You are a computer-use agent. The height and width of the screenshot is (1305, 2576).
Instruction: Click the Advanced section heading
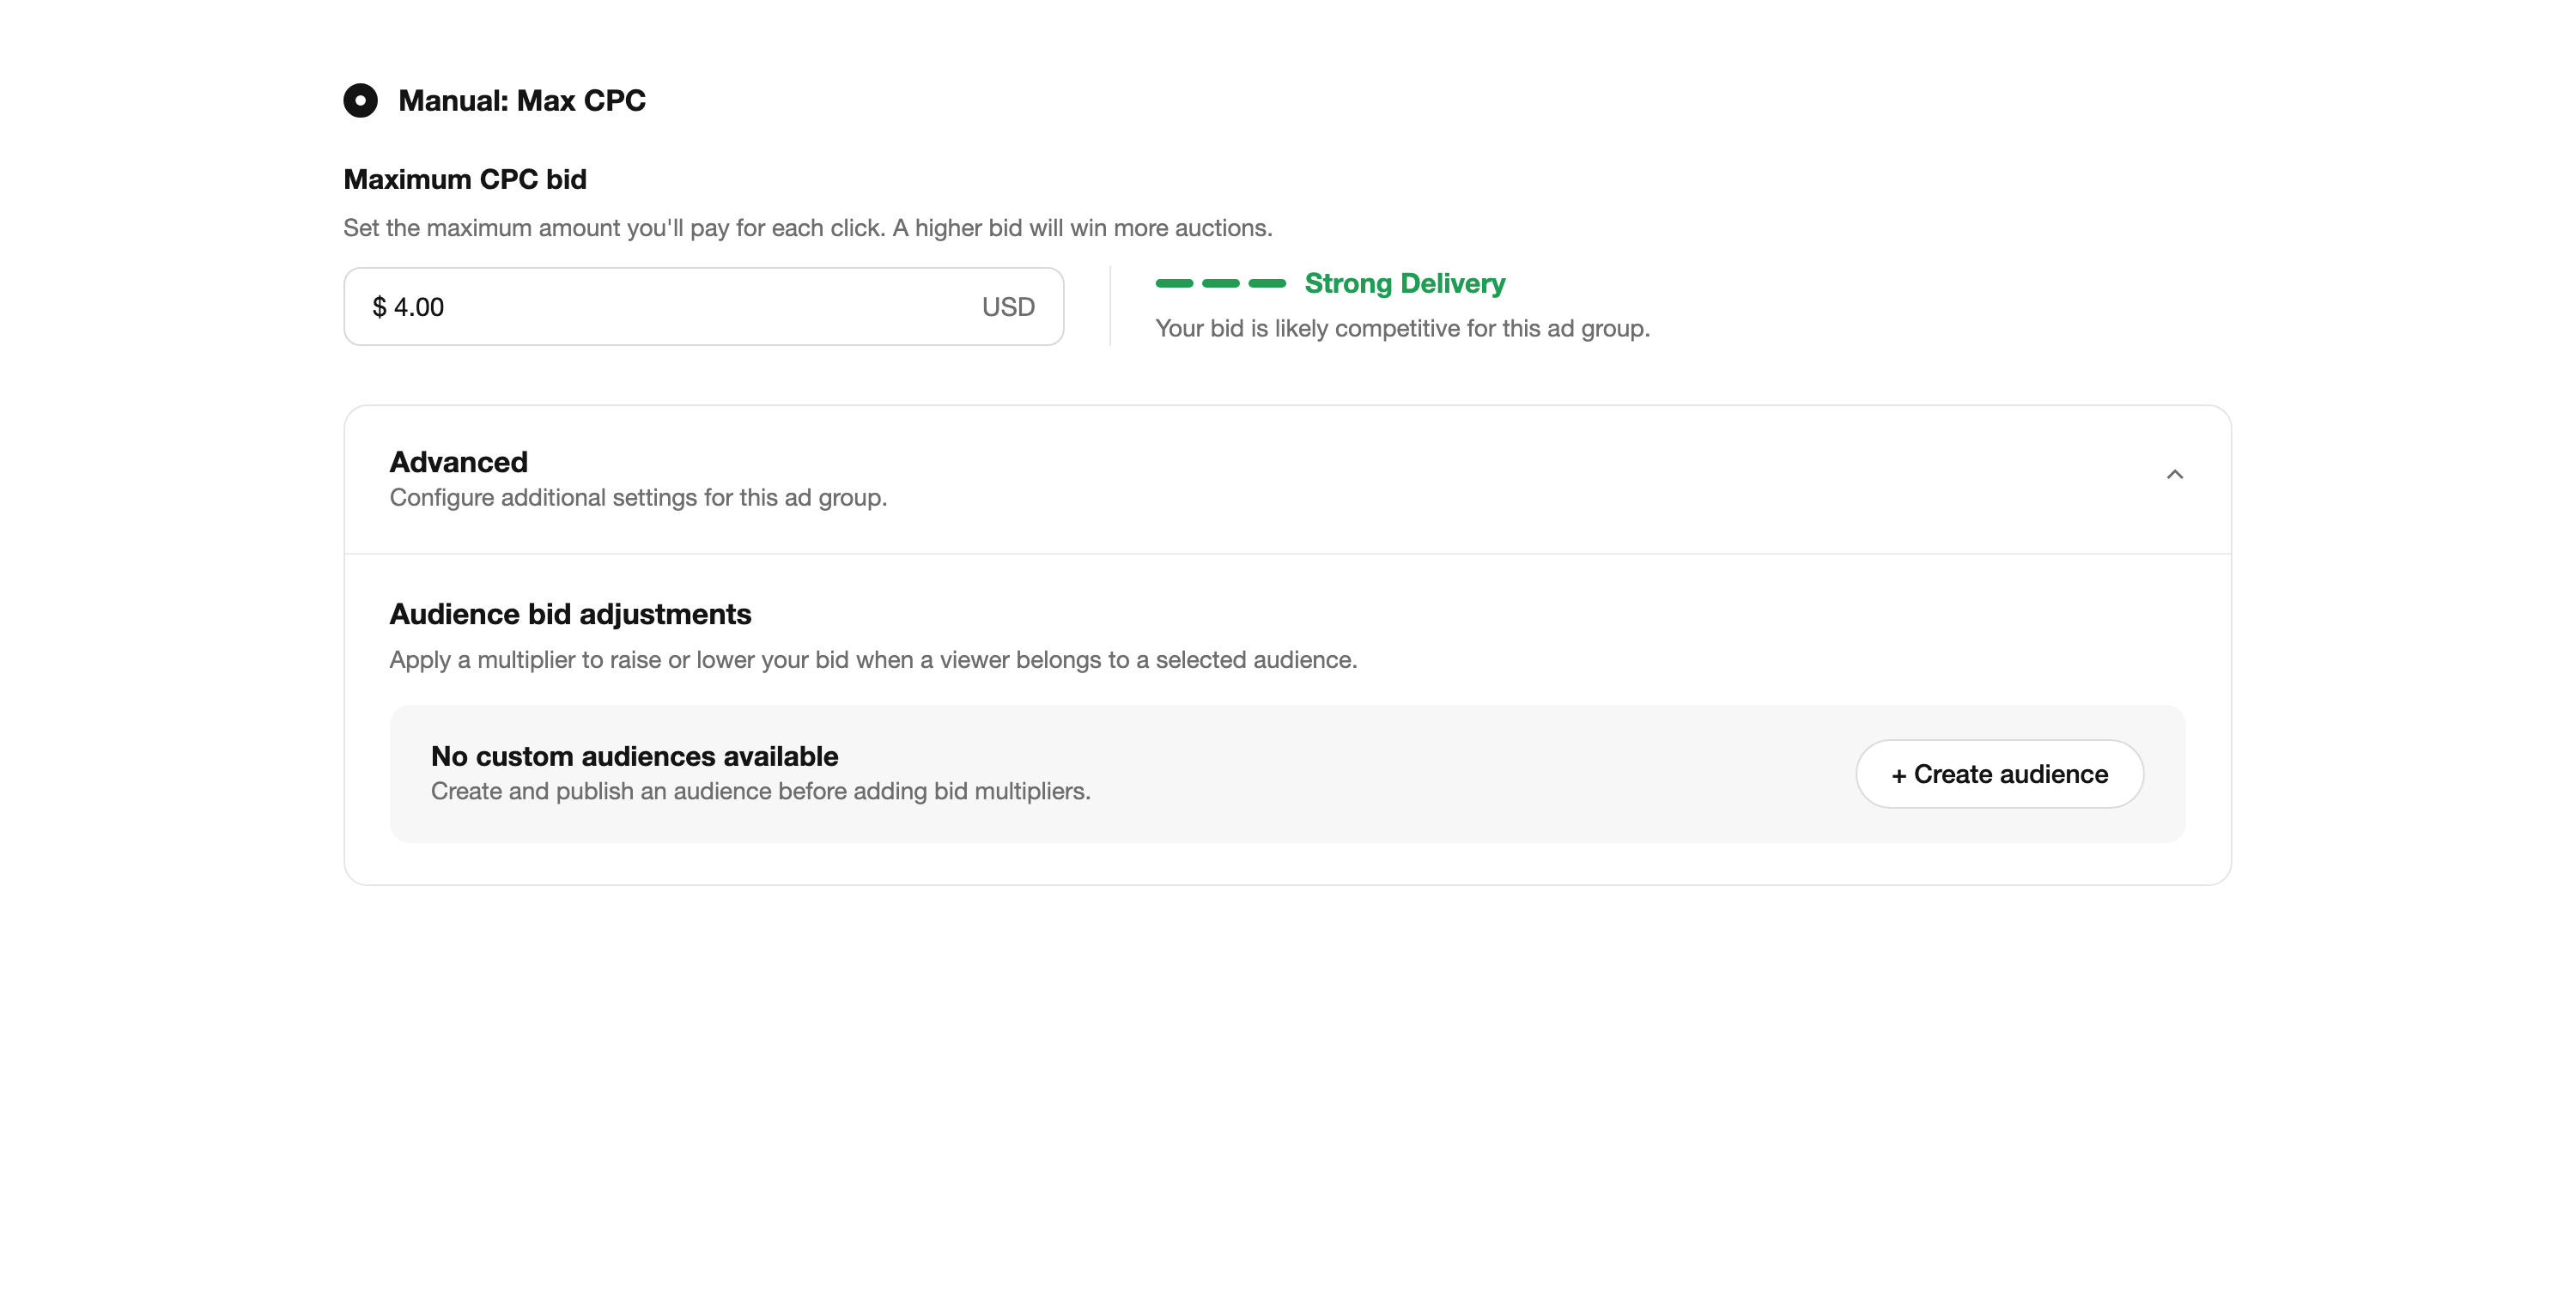click(458, 462)
